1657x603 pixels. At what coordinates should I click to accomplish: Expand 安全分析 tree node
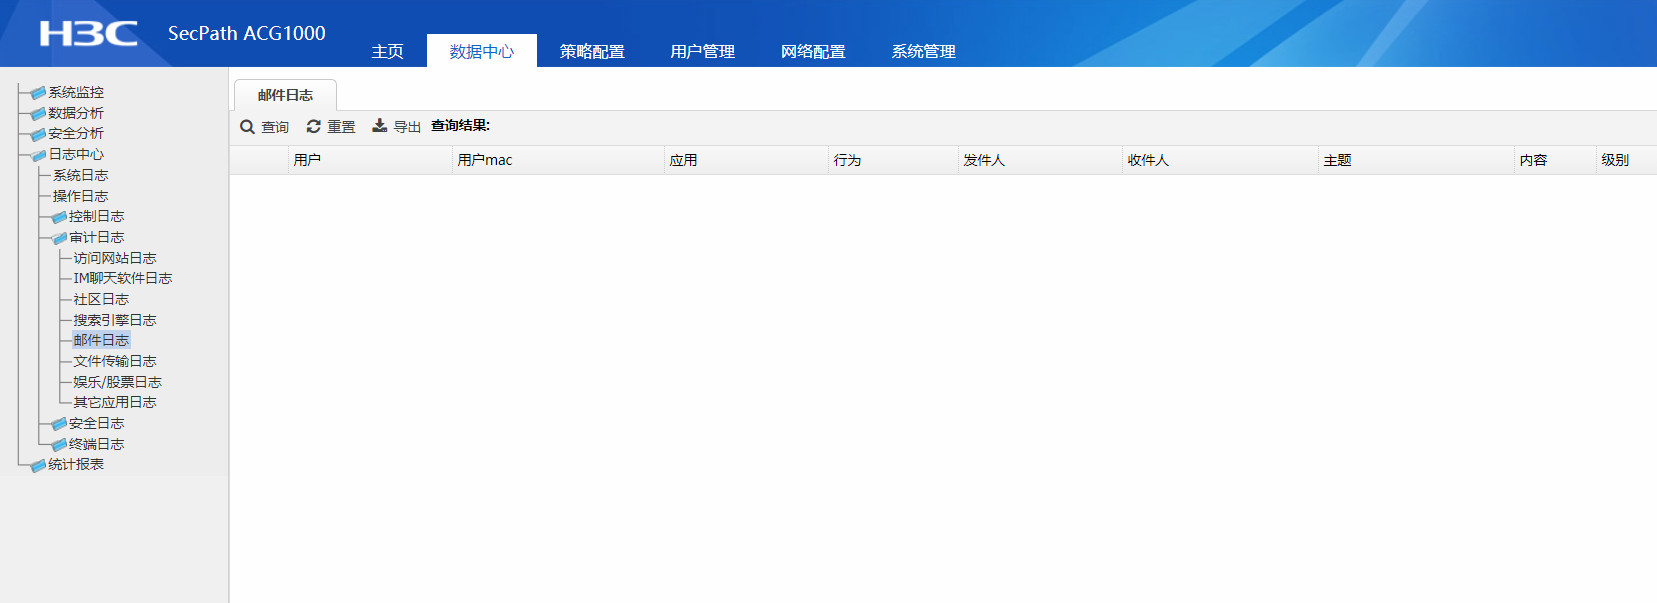[76, 133]
